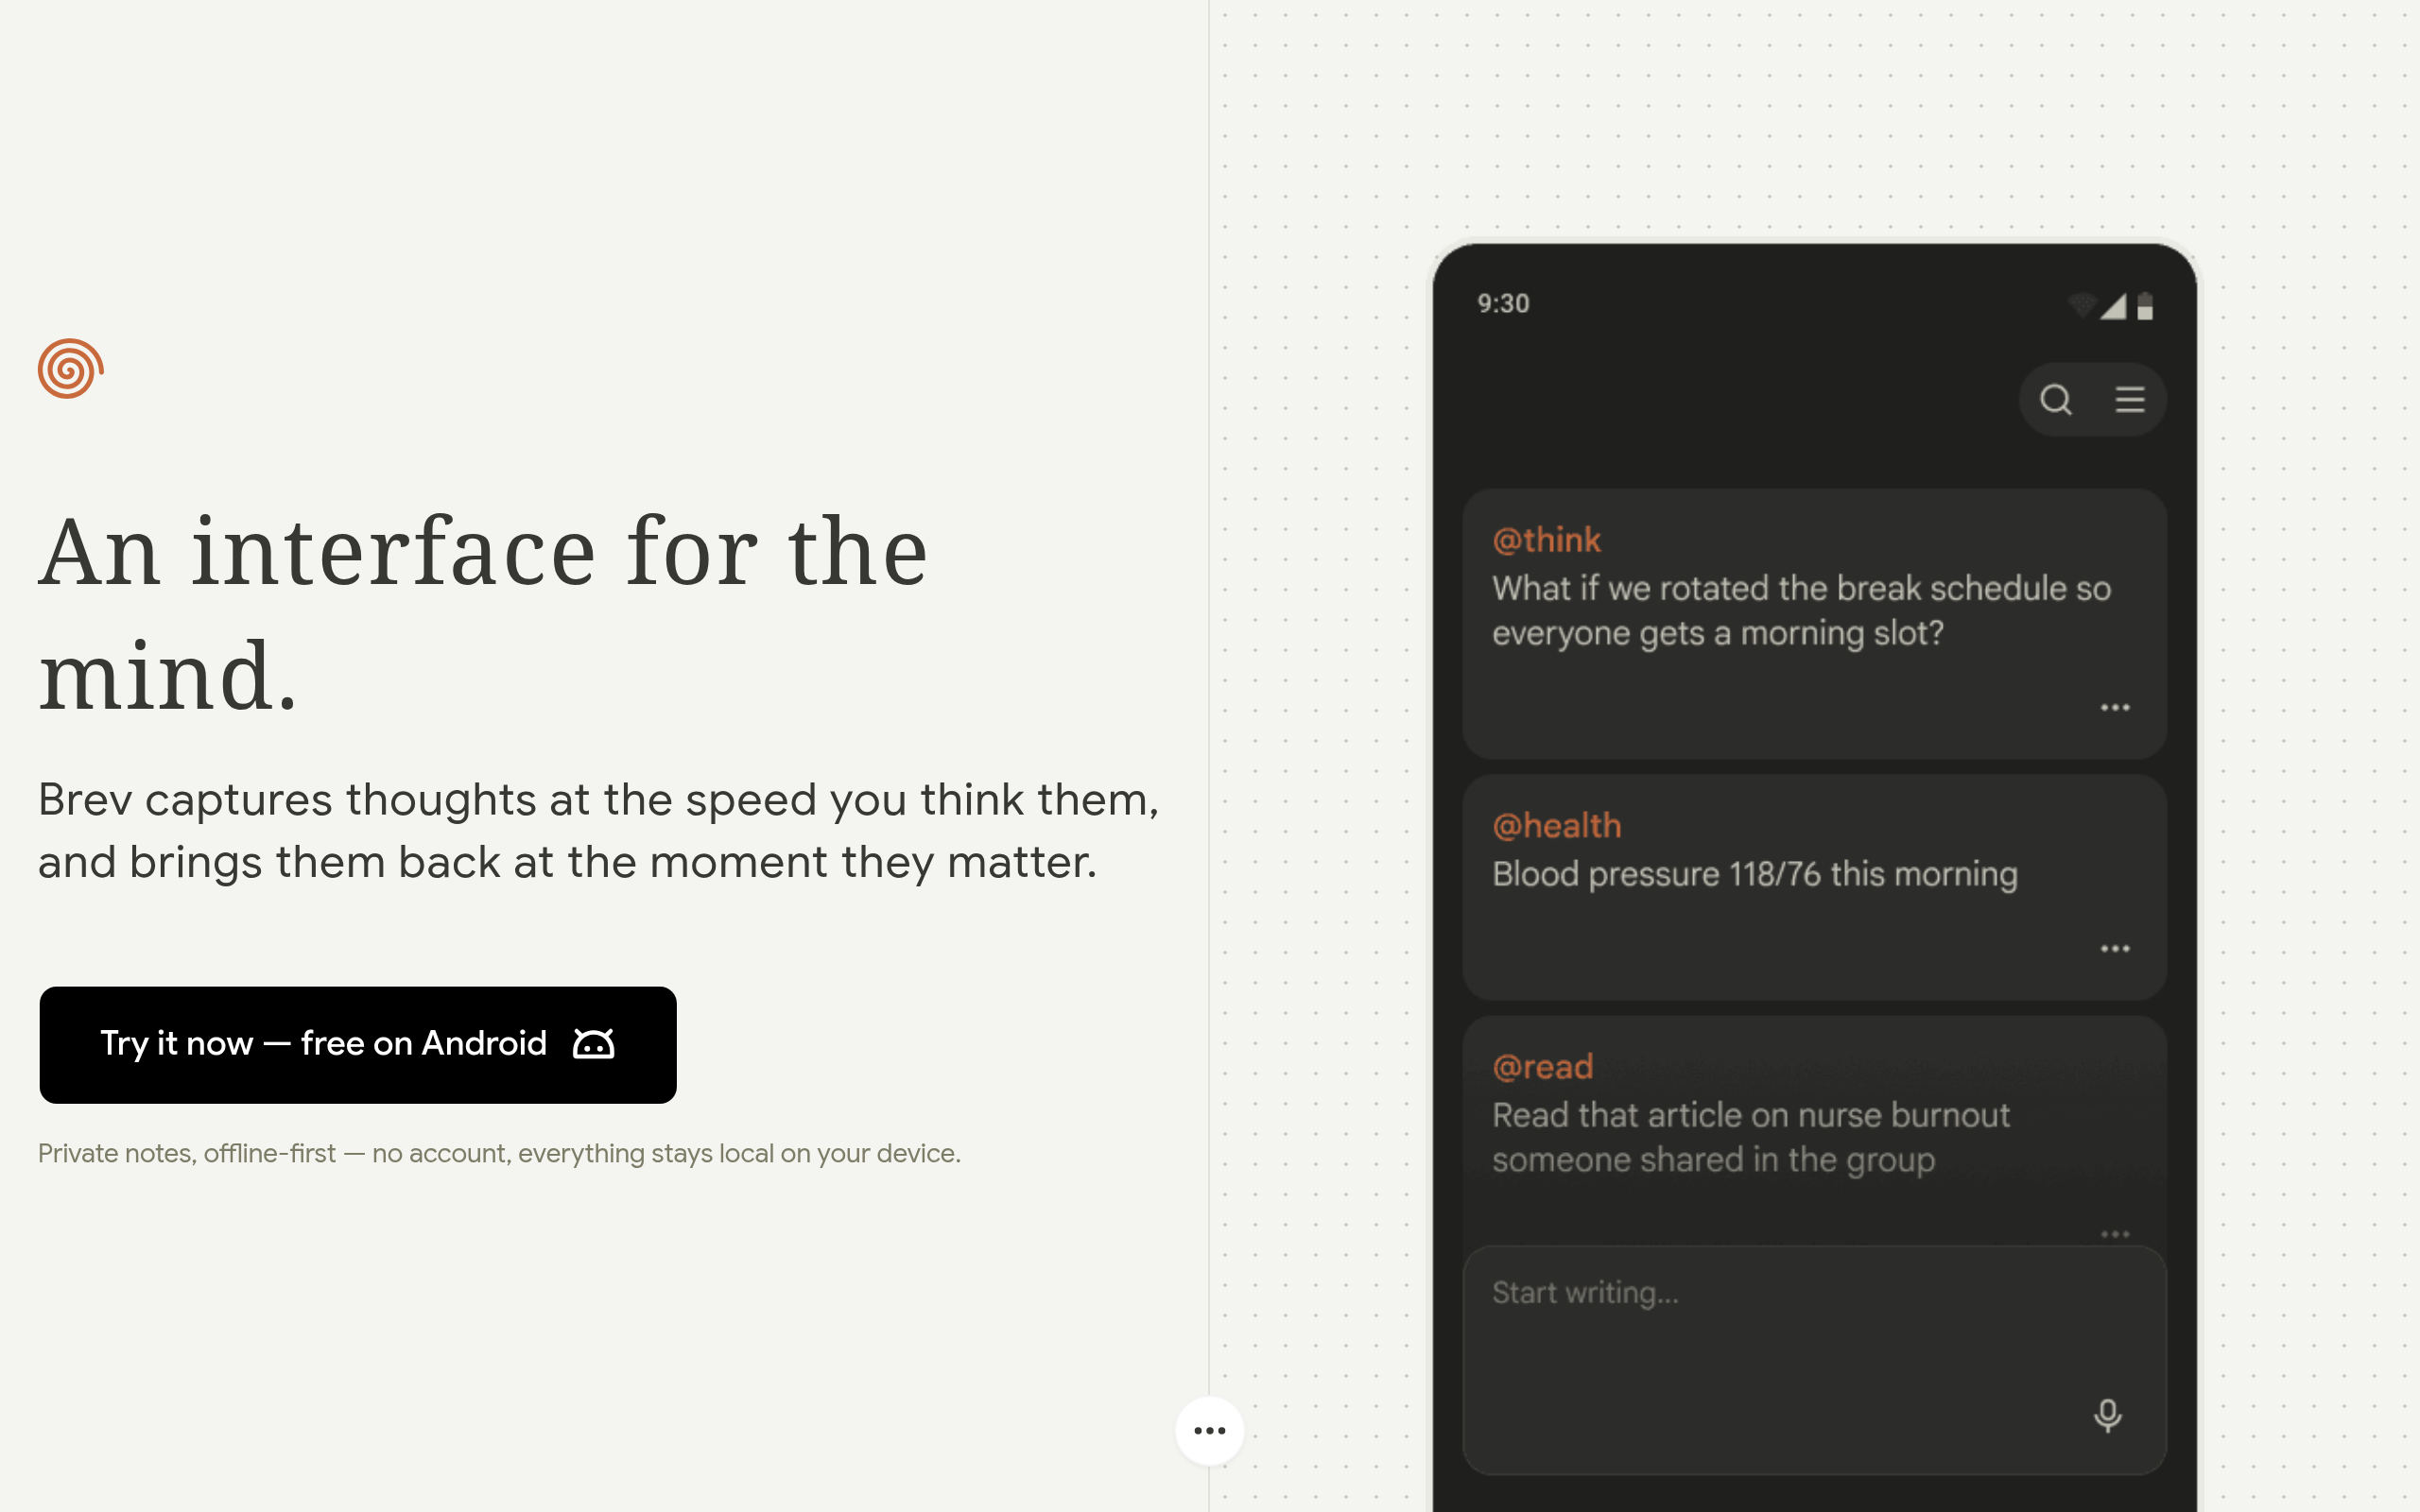Open options on the @health note card

tap(2115, 948)
